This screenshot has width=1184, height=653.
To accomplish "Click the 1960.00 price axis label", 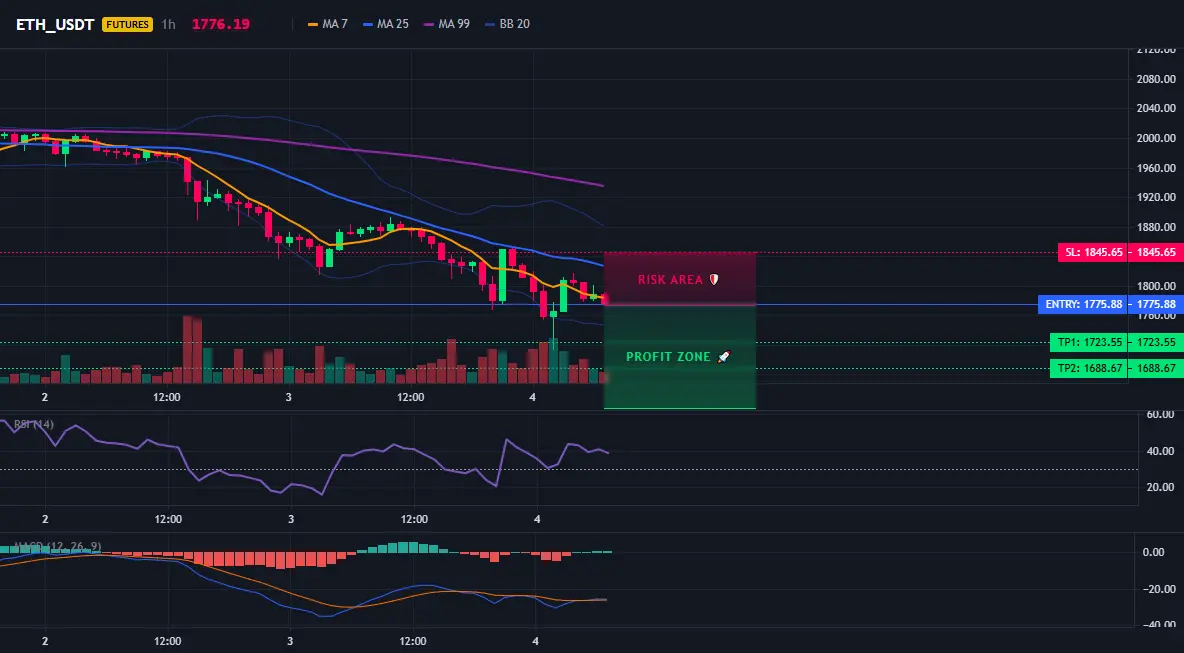I will [x=1156, y=168].
